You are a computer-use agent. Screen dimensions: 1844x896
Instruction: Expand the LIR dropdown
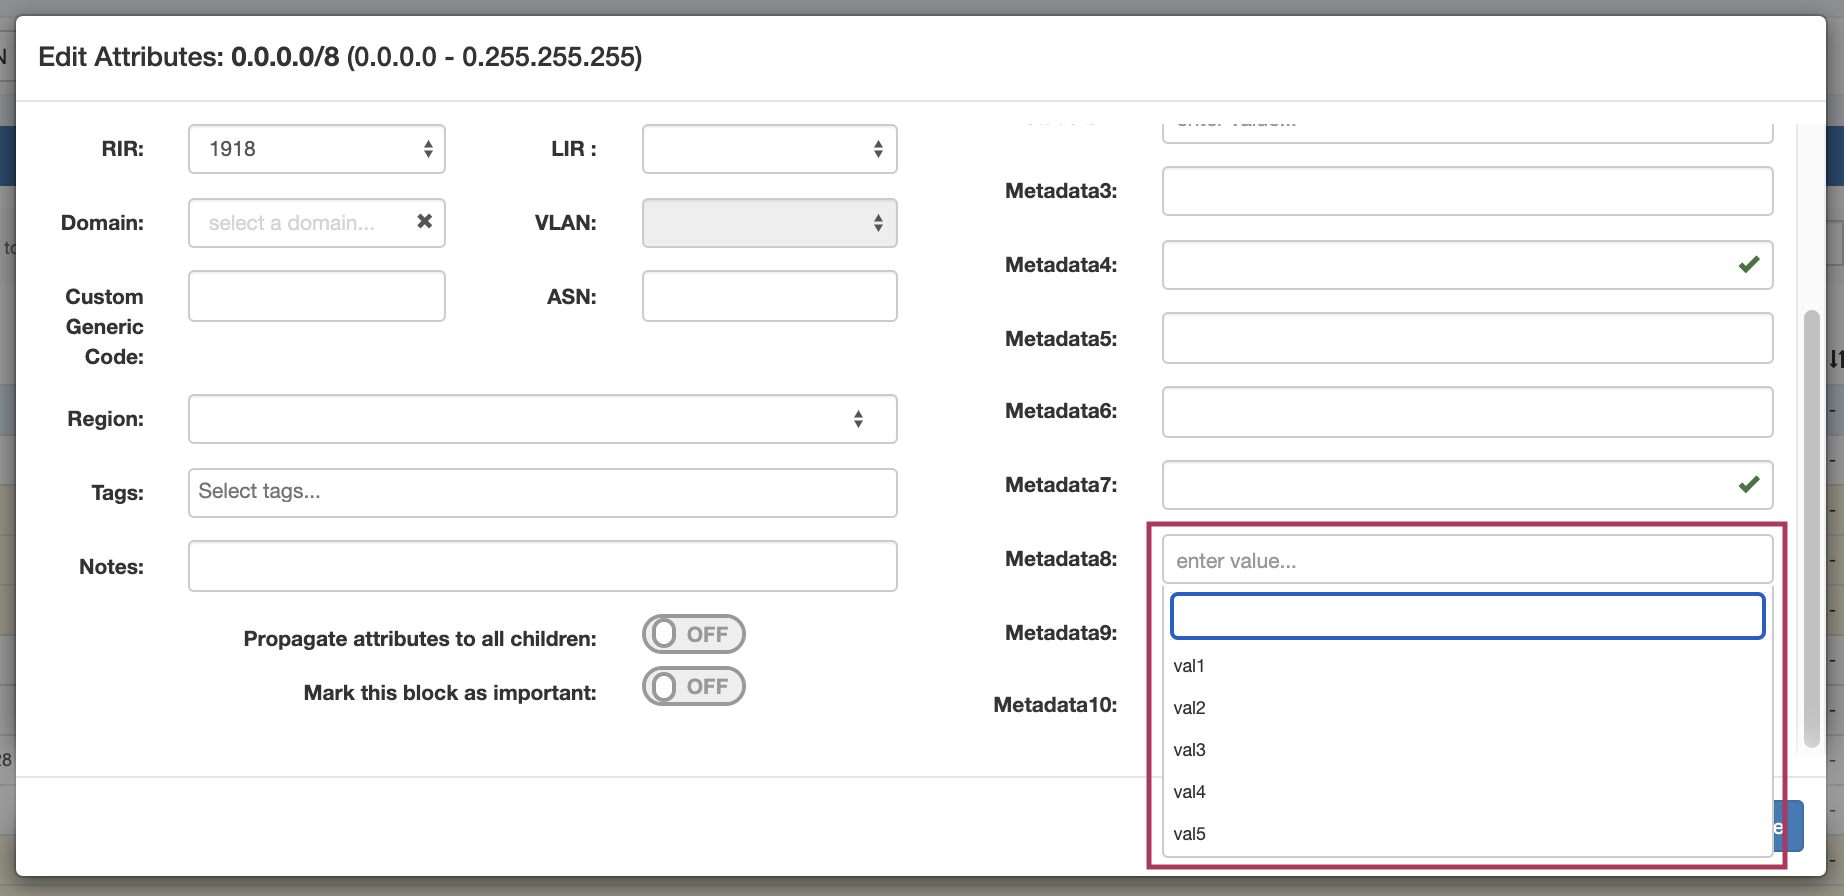point(769,149)
